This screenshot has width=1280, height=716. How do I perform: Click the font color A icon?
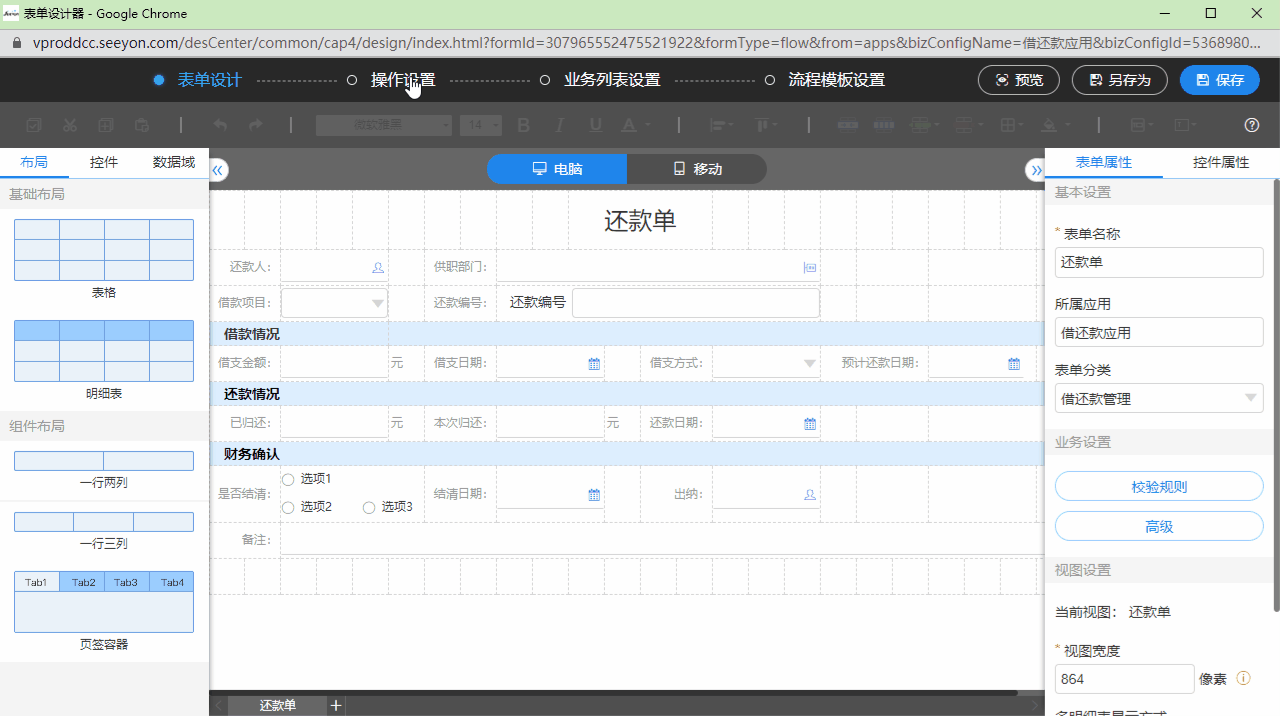628,125
